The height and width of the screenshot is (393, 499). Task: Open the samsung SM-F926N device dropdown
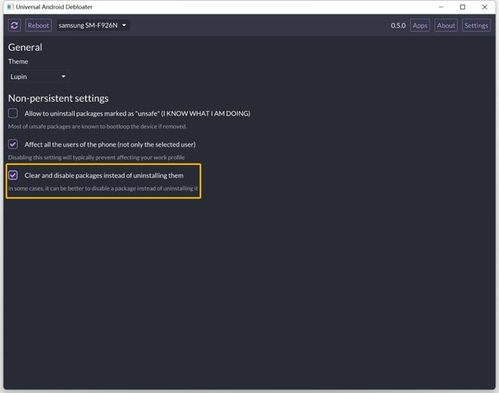[92, 25]
